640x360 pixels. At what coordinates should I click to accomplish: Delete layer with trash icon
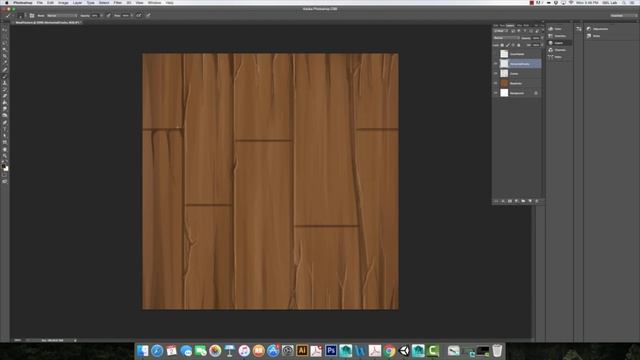[536, 201]
